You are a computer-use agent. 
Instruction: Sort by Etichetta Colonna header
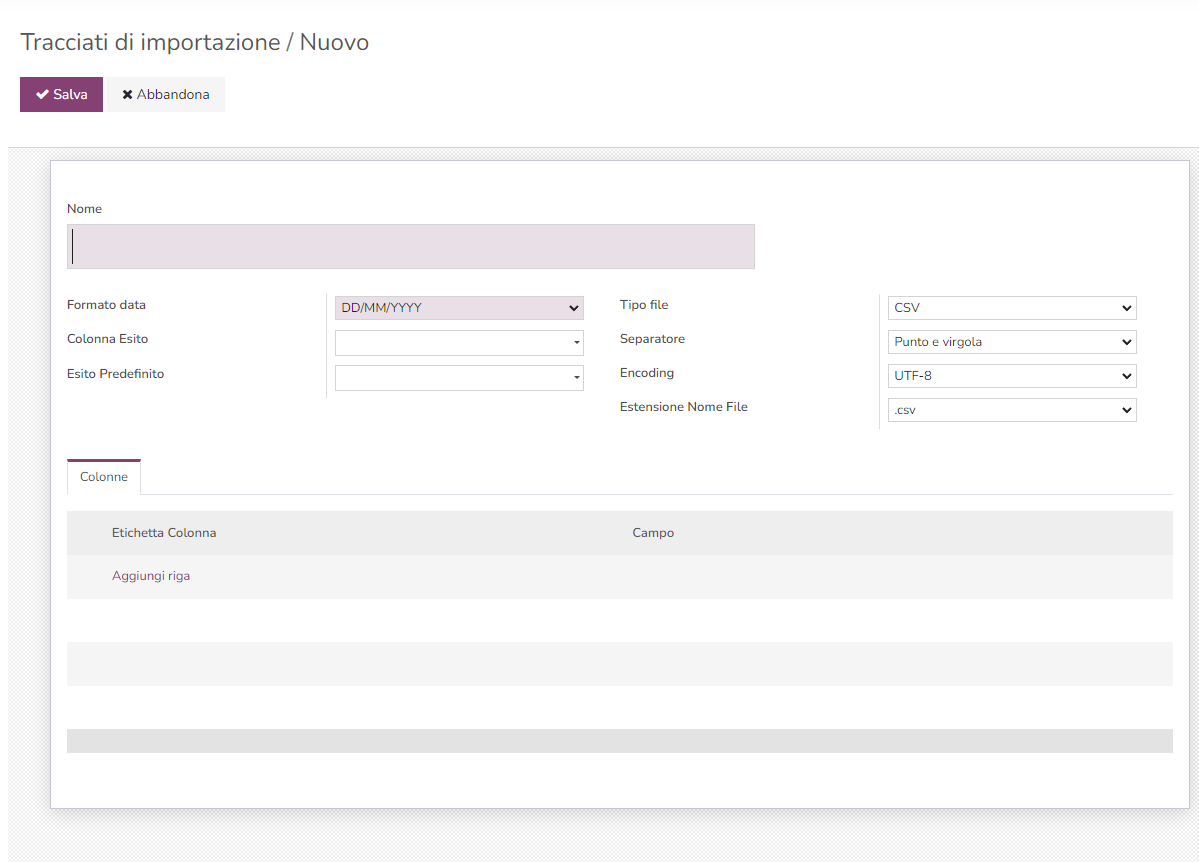coord(164,533)
